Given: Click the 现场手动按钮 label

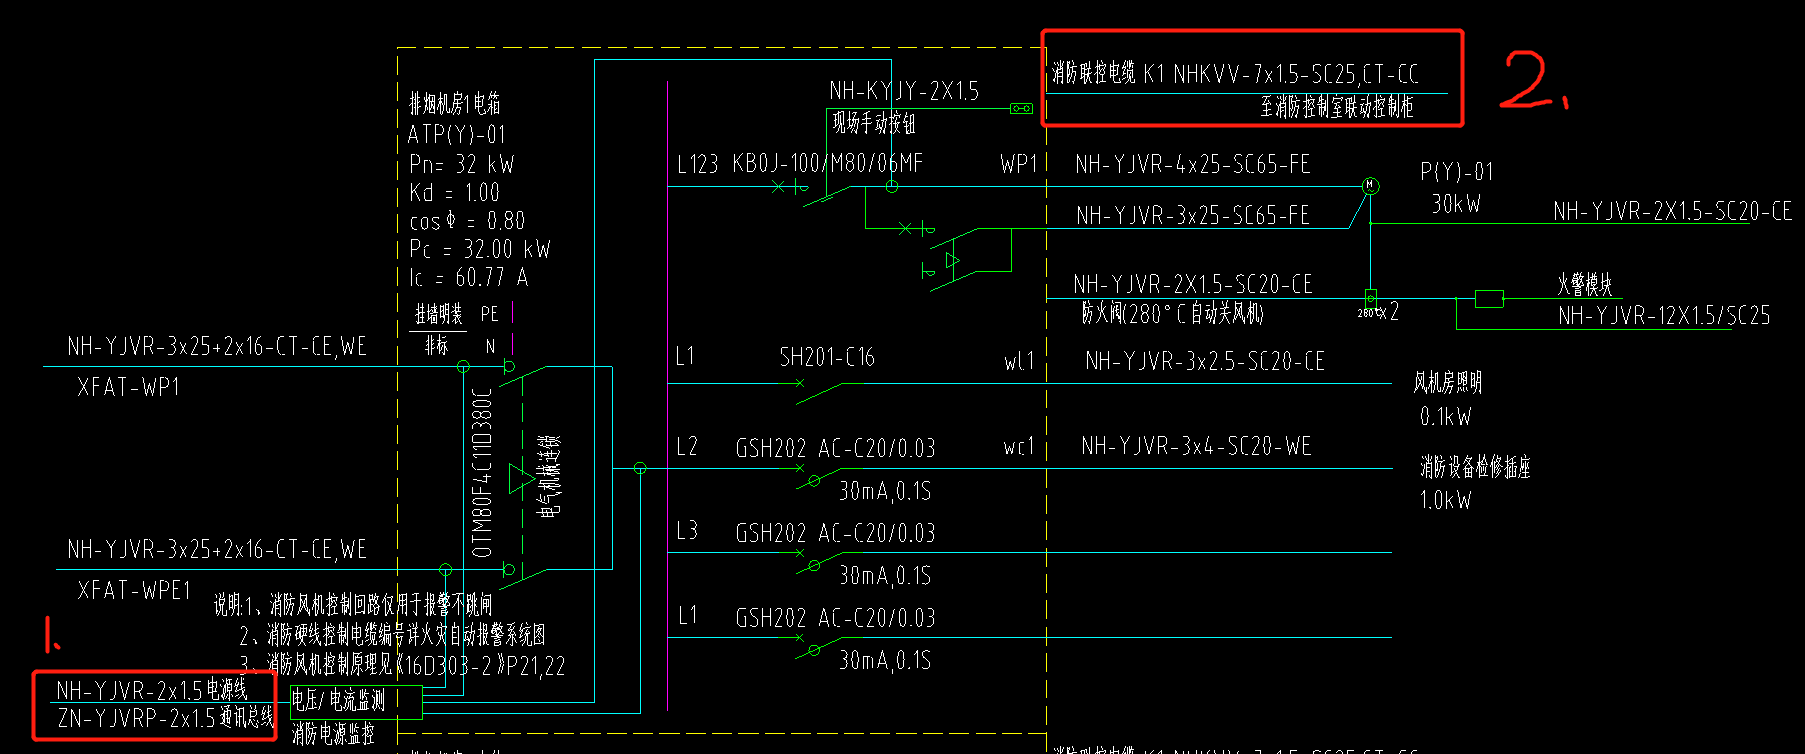Looking at the screenshot, I should (x=874, y=123).
